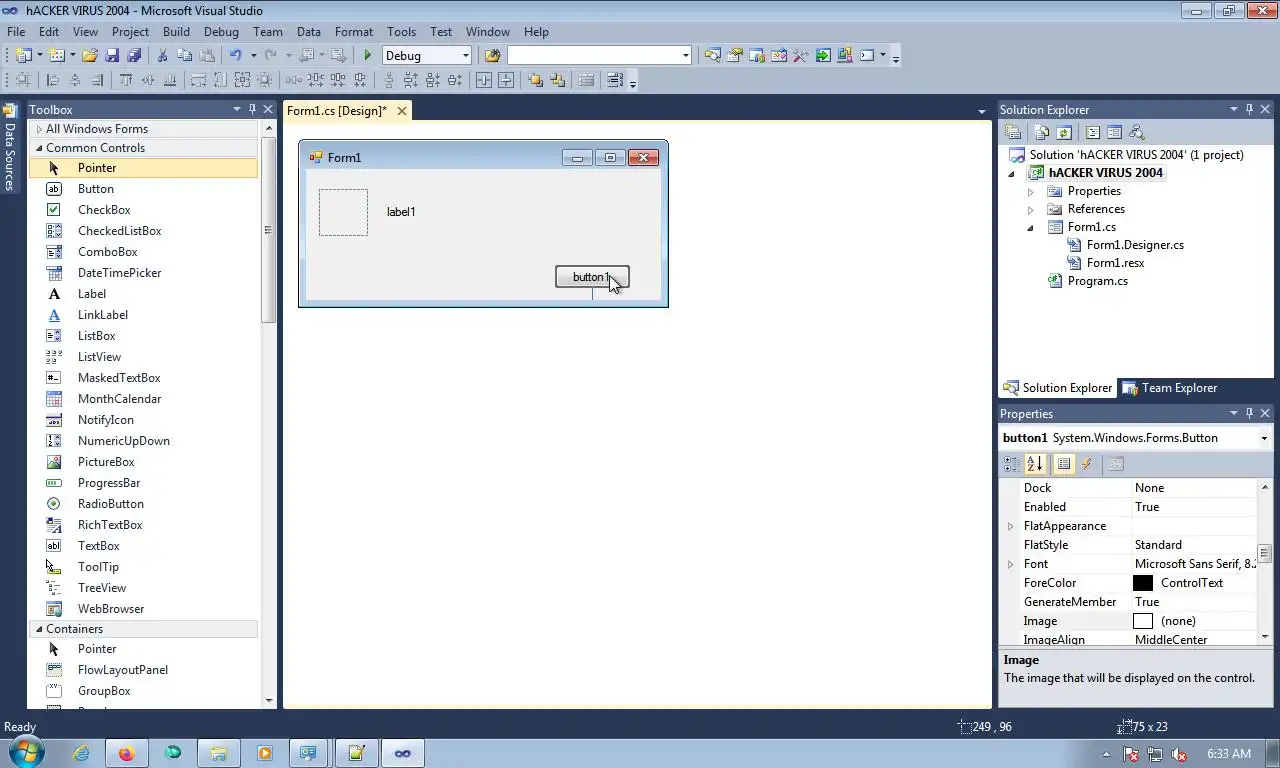Click the Show All Files icon in Solution Explorer
Image resolution: width=1280 pixels, height=768 pixels.
click(x=1042, y=132)
